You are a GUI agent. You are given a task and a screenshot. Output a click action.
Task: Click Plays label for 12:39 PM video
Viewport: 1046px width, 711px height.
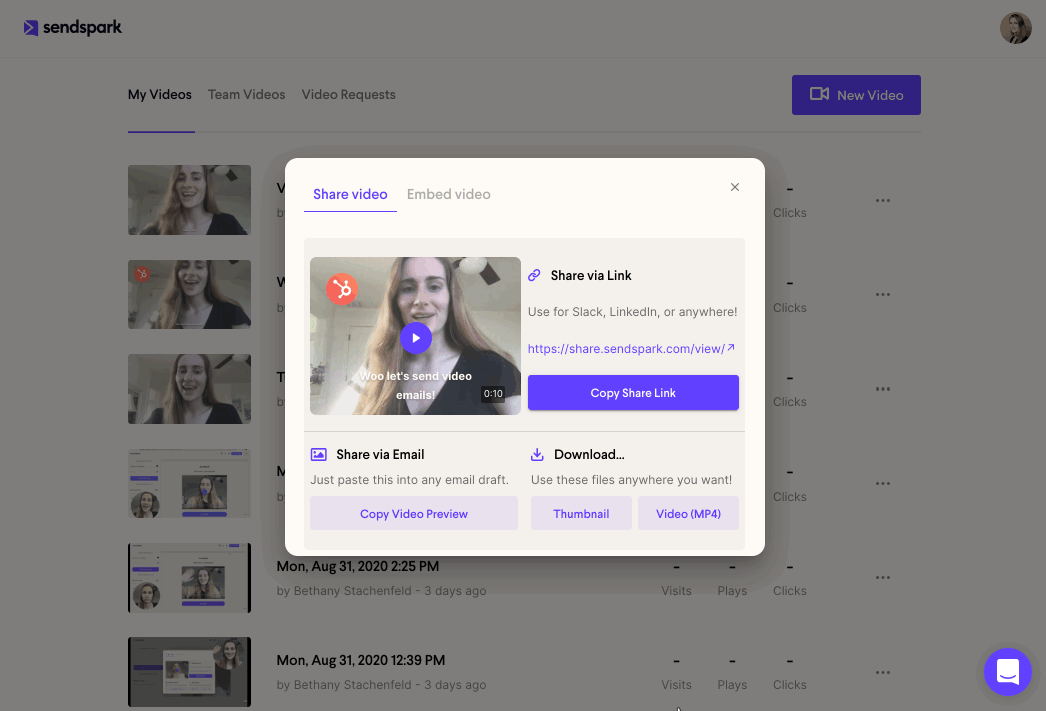pos(732,685)
